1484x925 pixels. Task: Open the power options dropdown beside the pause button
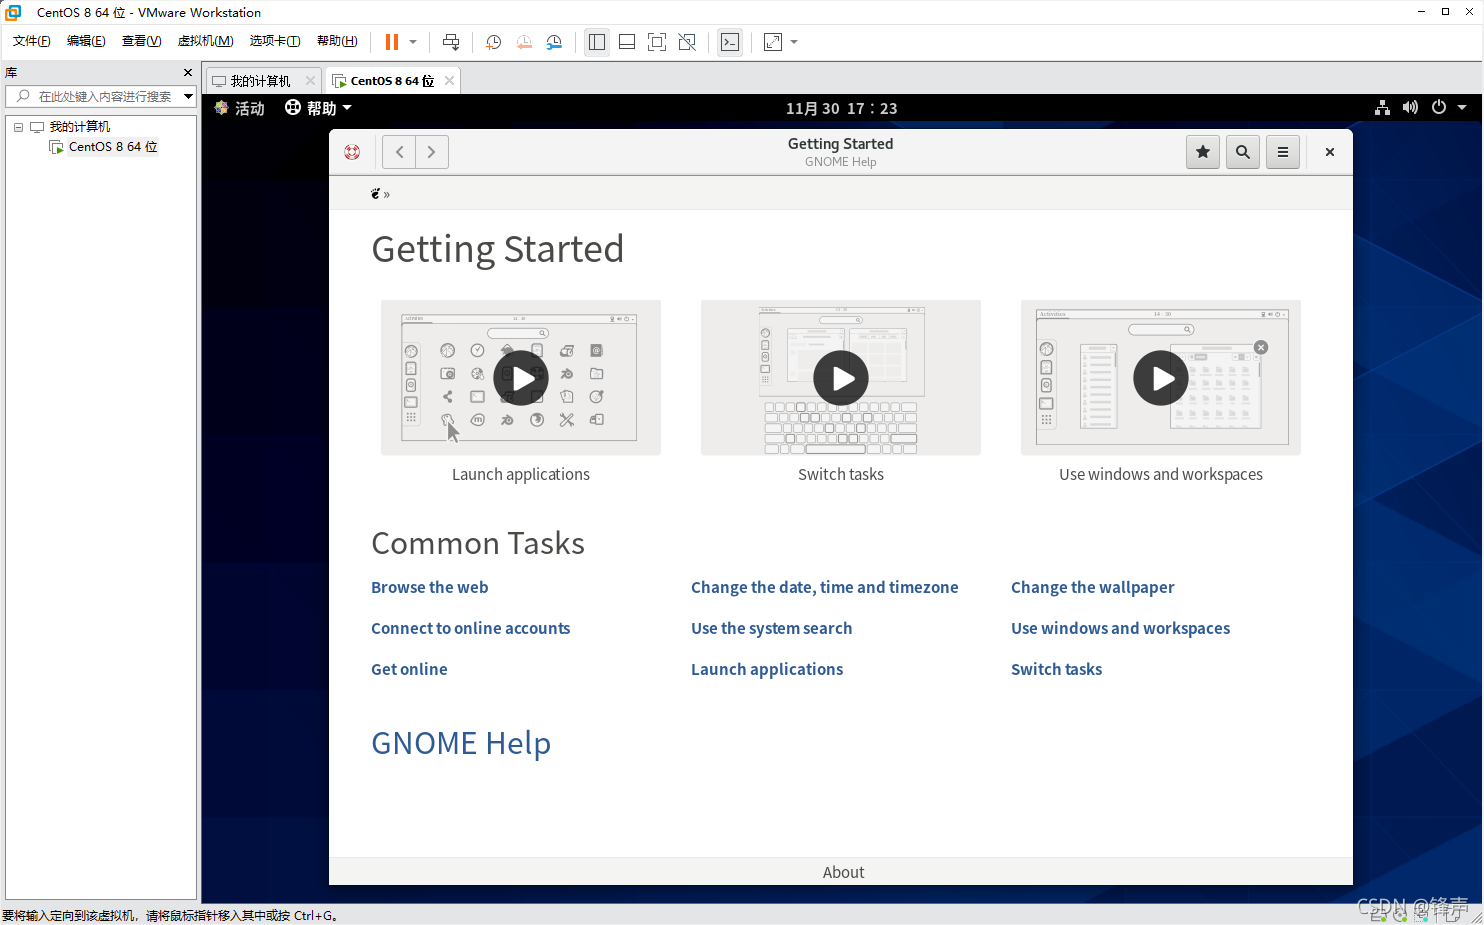coord(413,42)
